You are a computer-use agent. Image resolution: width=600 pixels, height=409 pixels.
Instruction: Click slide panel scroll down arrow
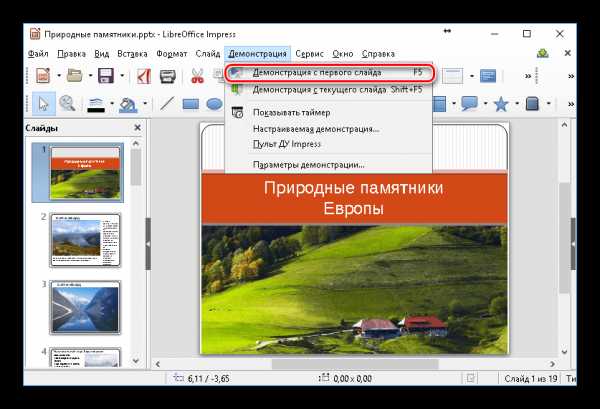136,360
